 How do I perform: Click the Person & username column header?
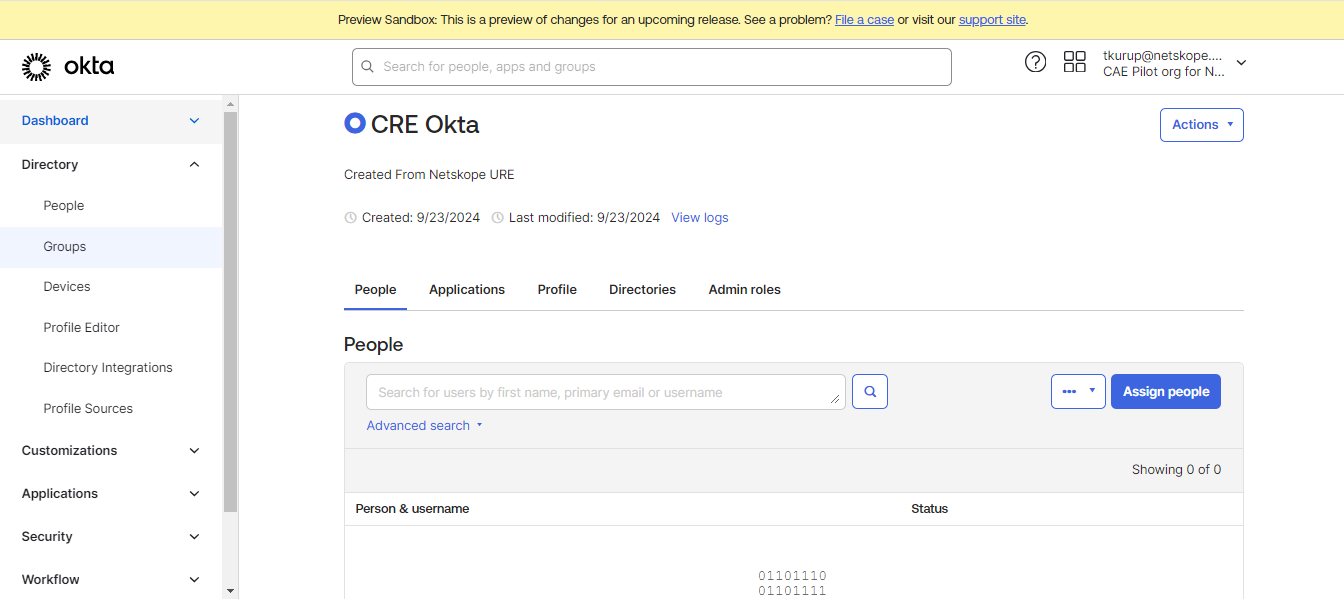412,509
